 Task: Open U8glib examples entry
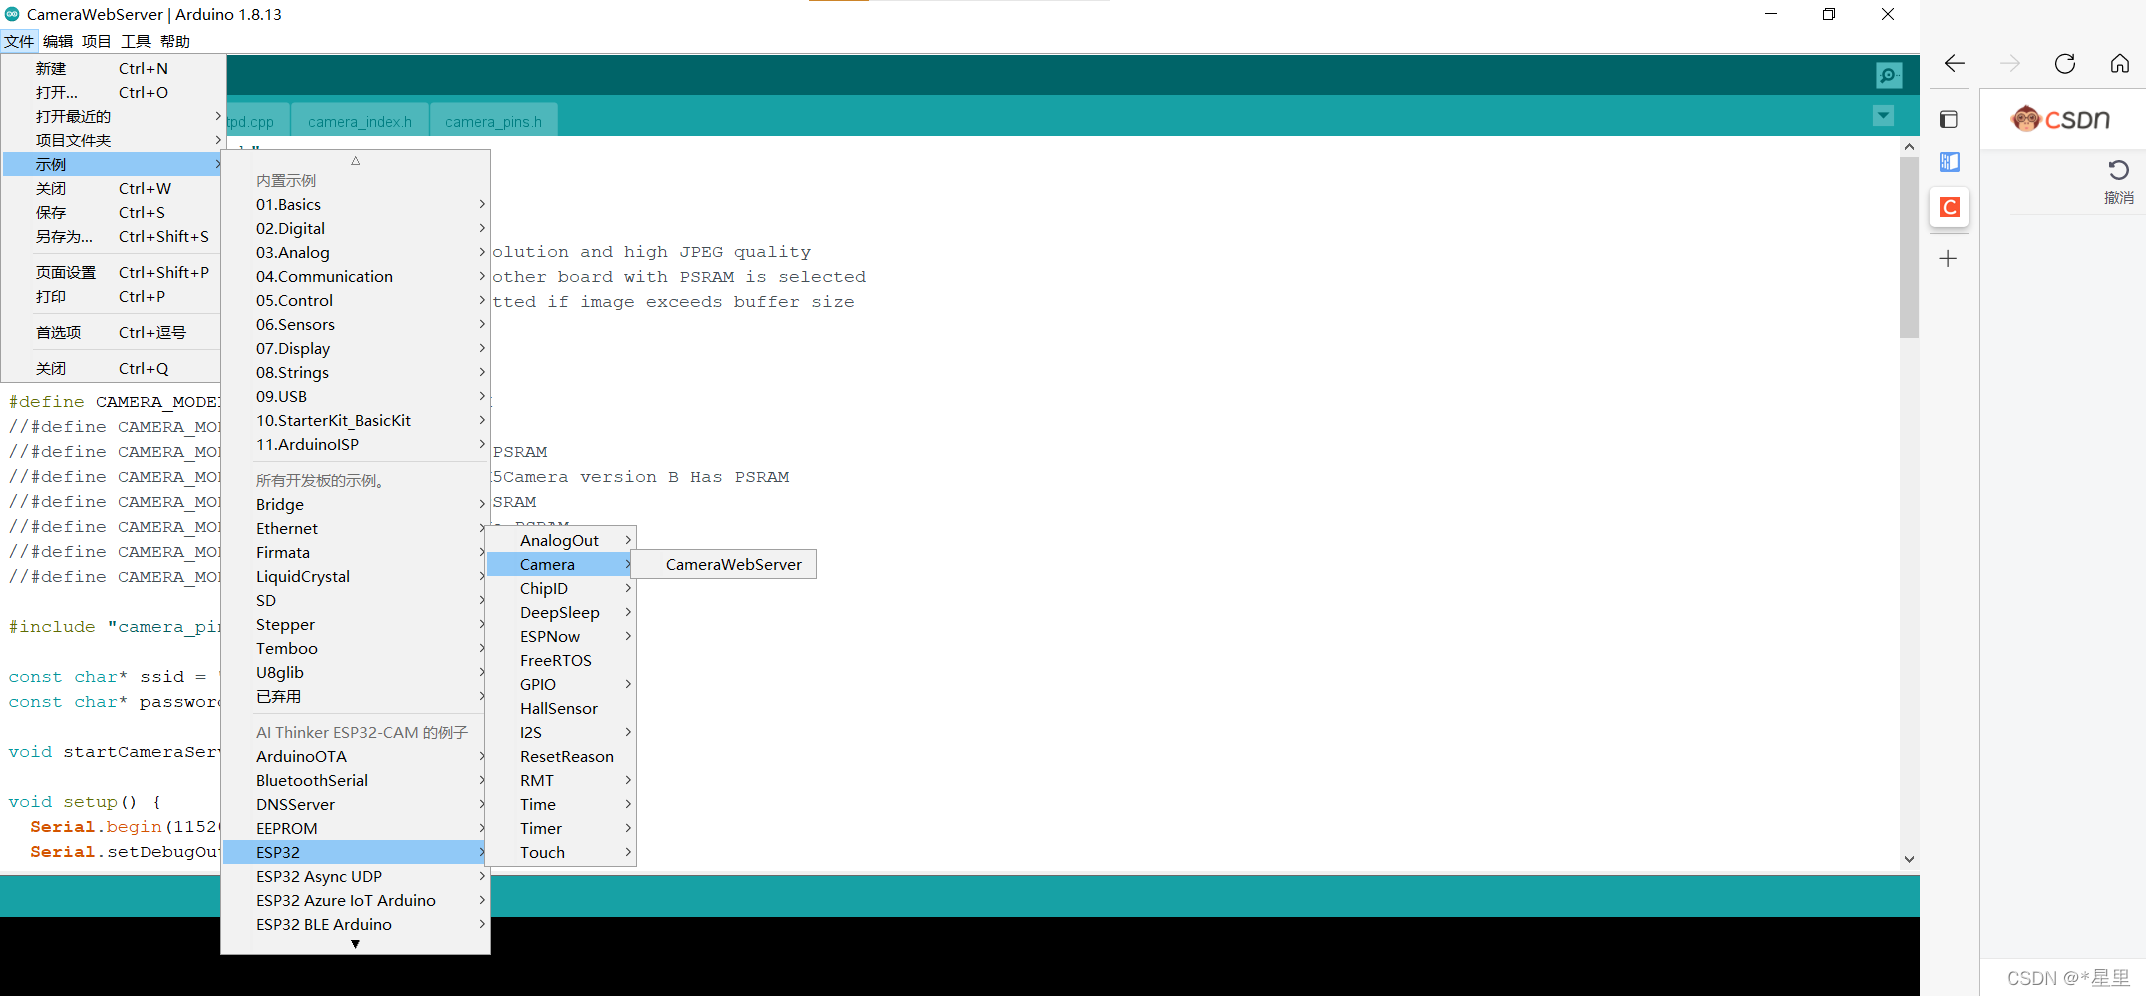coord(355,672)
